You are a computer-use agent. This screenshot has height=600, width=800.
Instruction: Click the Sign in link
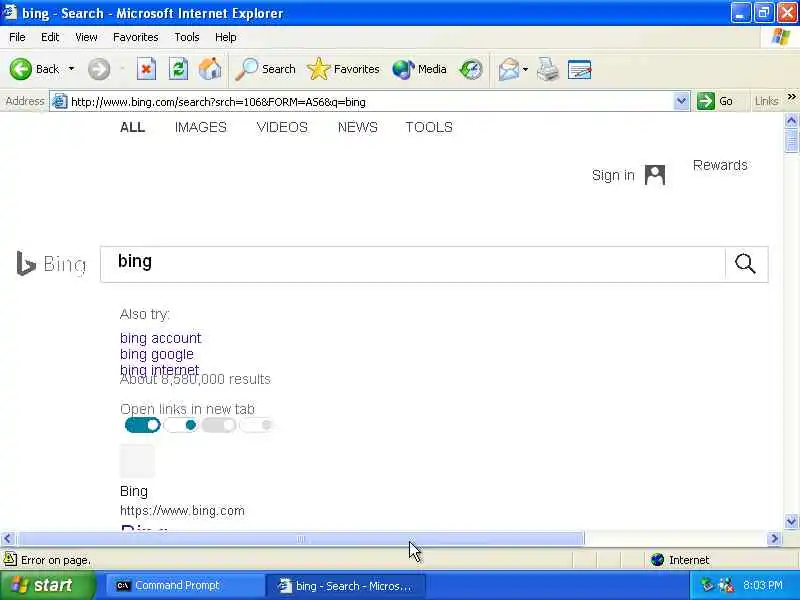point(613,175)
